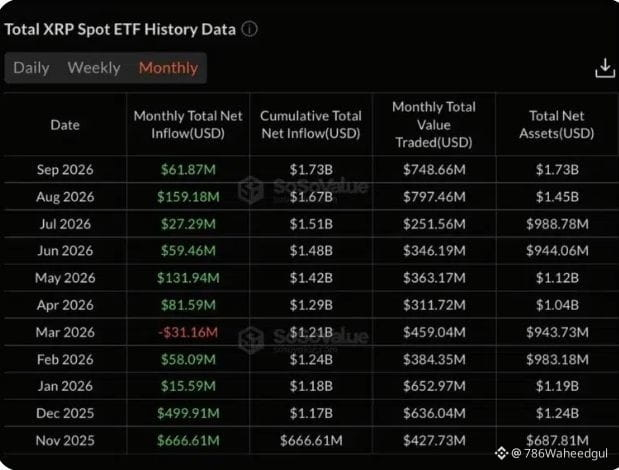The image size is (619, 470).
Task: Select the Monthly tab
Action: pyautogui.click(x=168, y=68)
